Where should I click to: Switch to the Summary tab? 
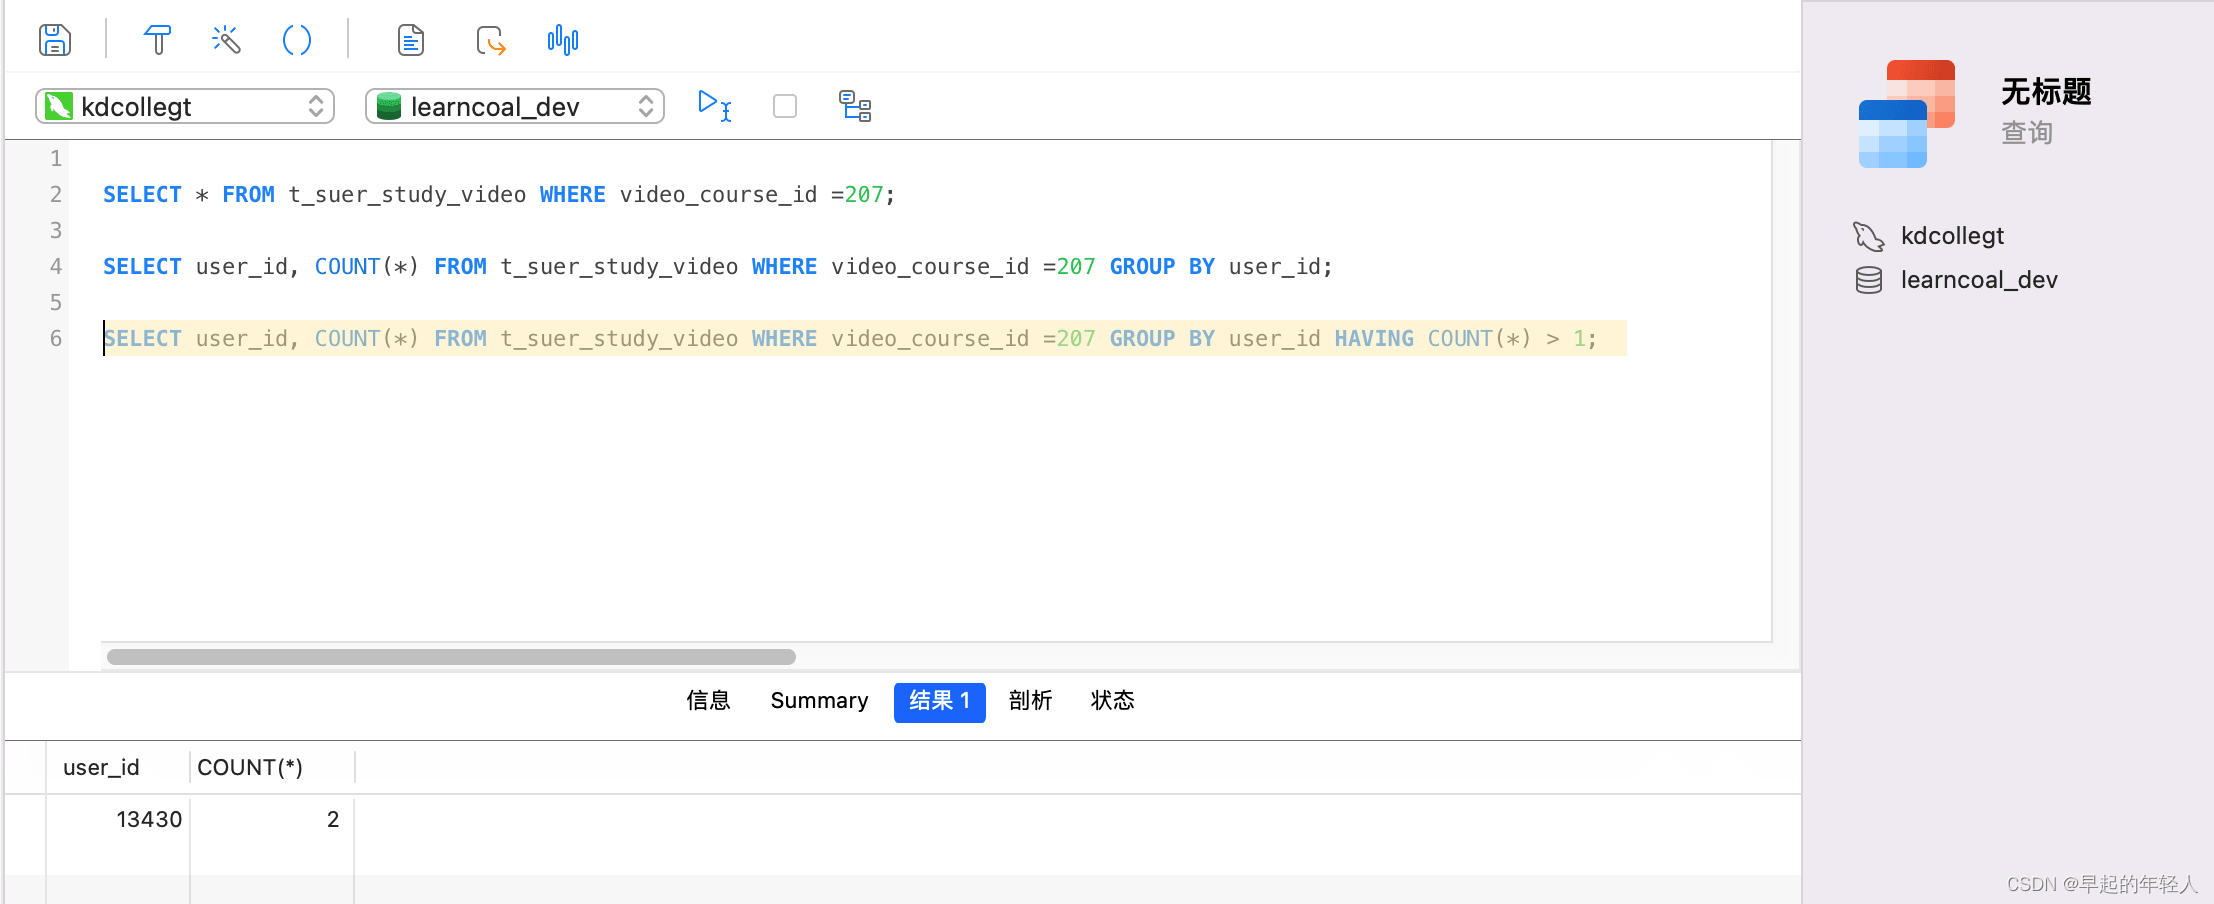(819, 701)
